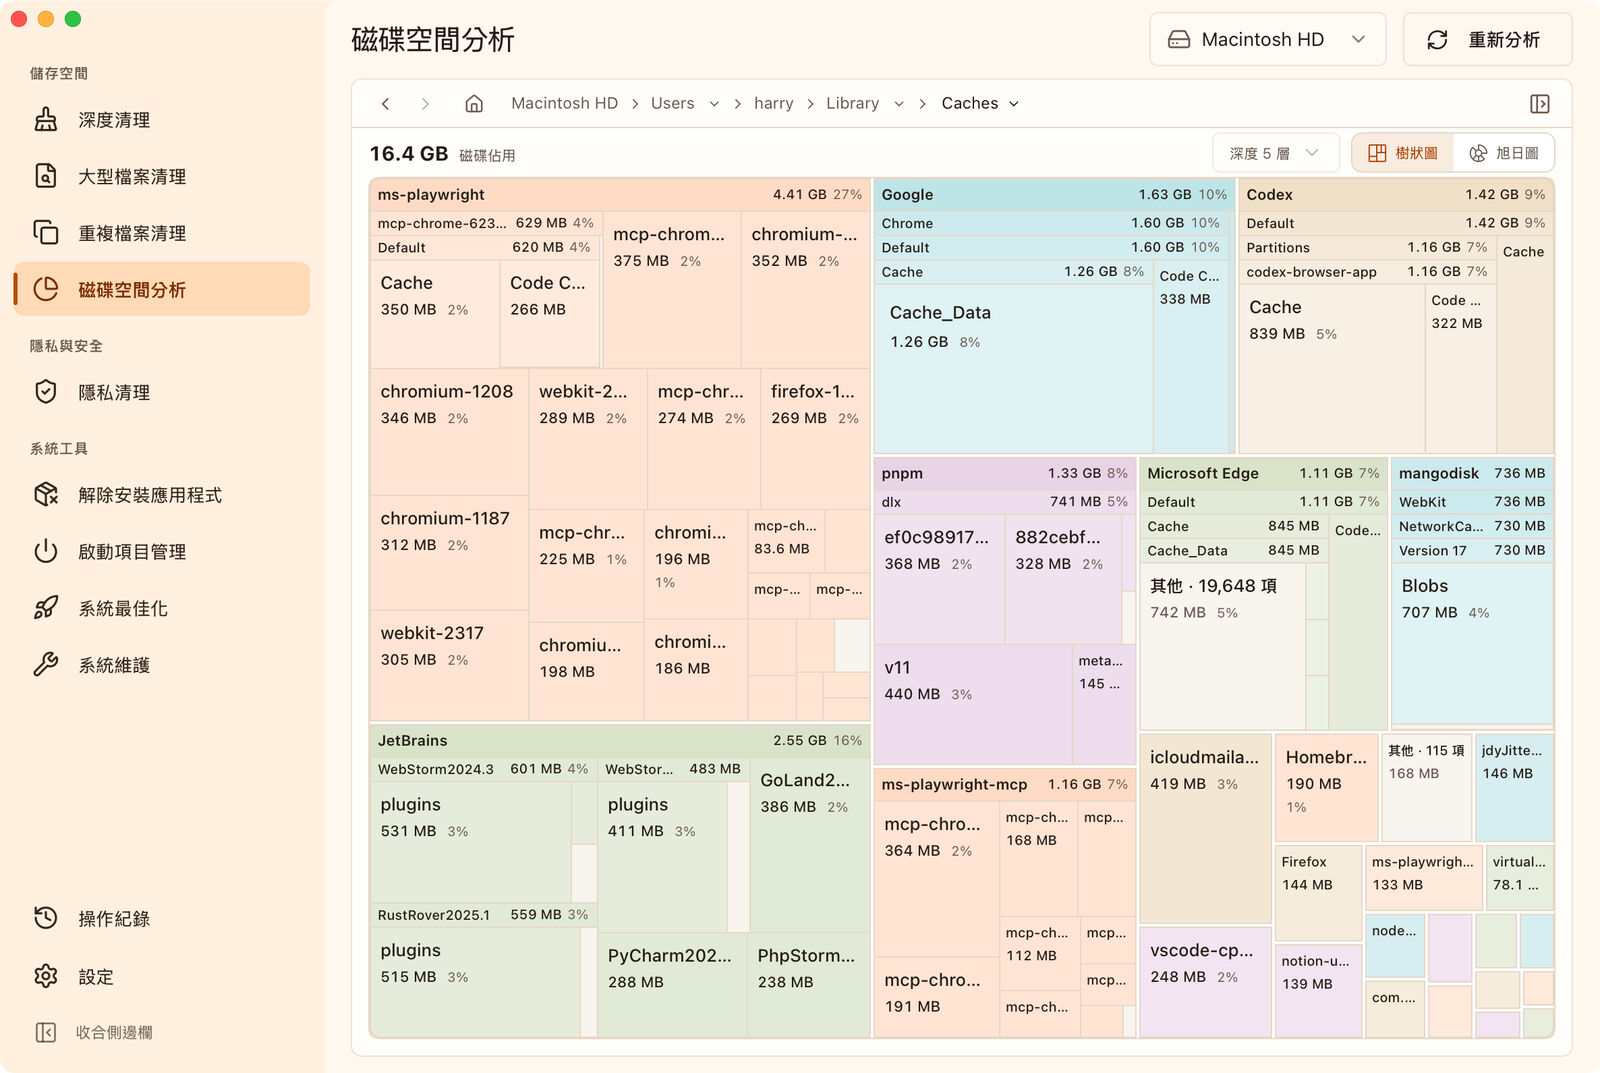1600x1073 pixels.
Task: Open the Macintosh HD disk dropdown
Action: pyautogui.click(x=1267, y=40)
